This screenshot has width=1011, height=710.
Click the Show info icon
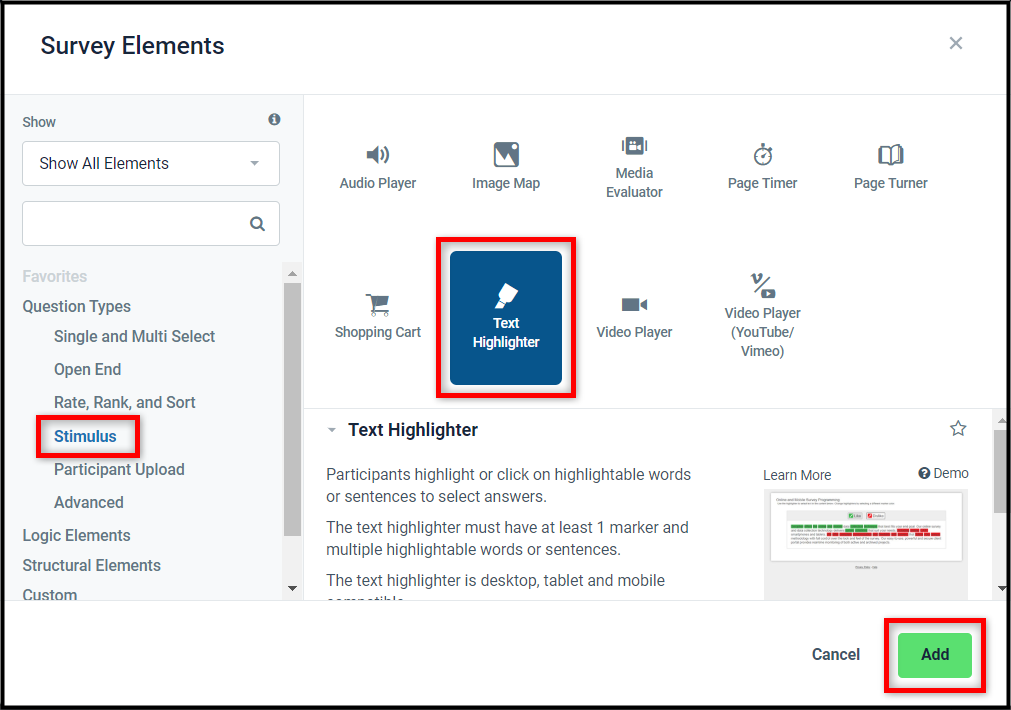coord(274,119)
